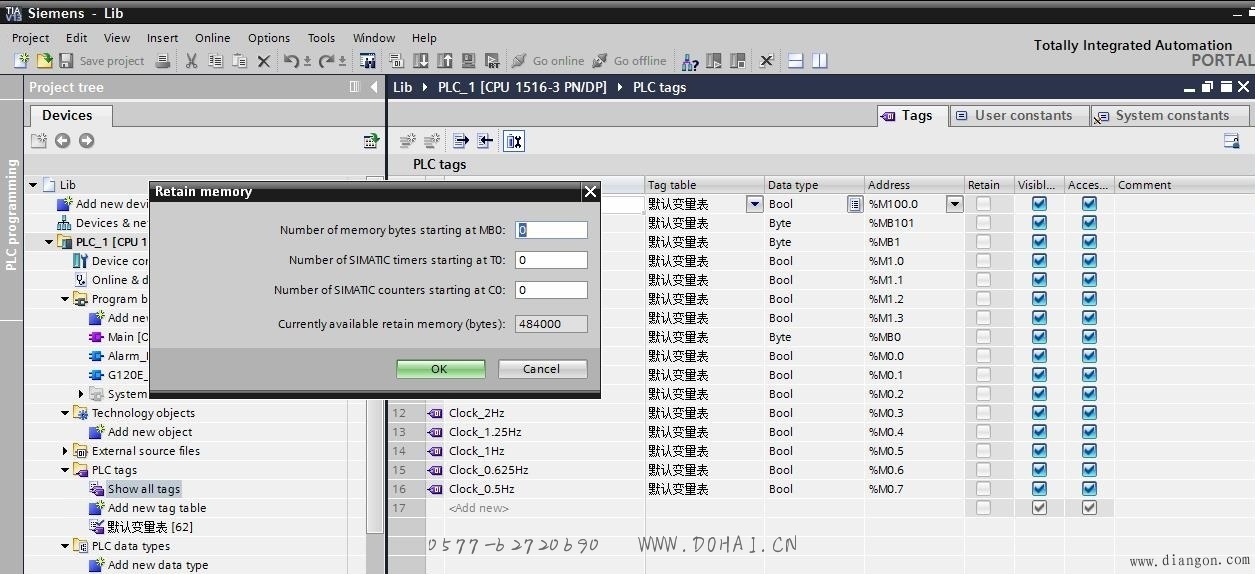Open the Online menu
The height and width of the screenshot is (574, 1255).
212,38
